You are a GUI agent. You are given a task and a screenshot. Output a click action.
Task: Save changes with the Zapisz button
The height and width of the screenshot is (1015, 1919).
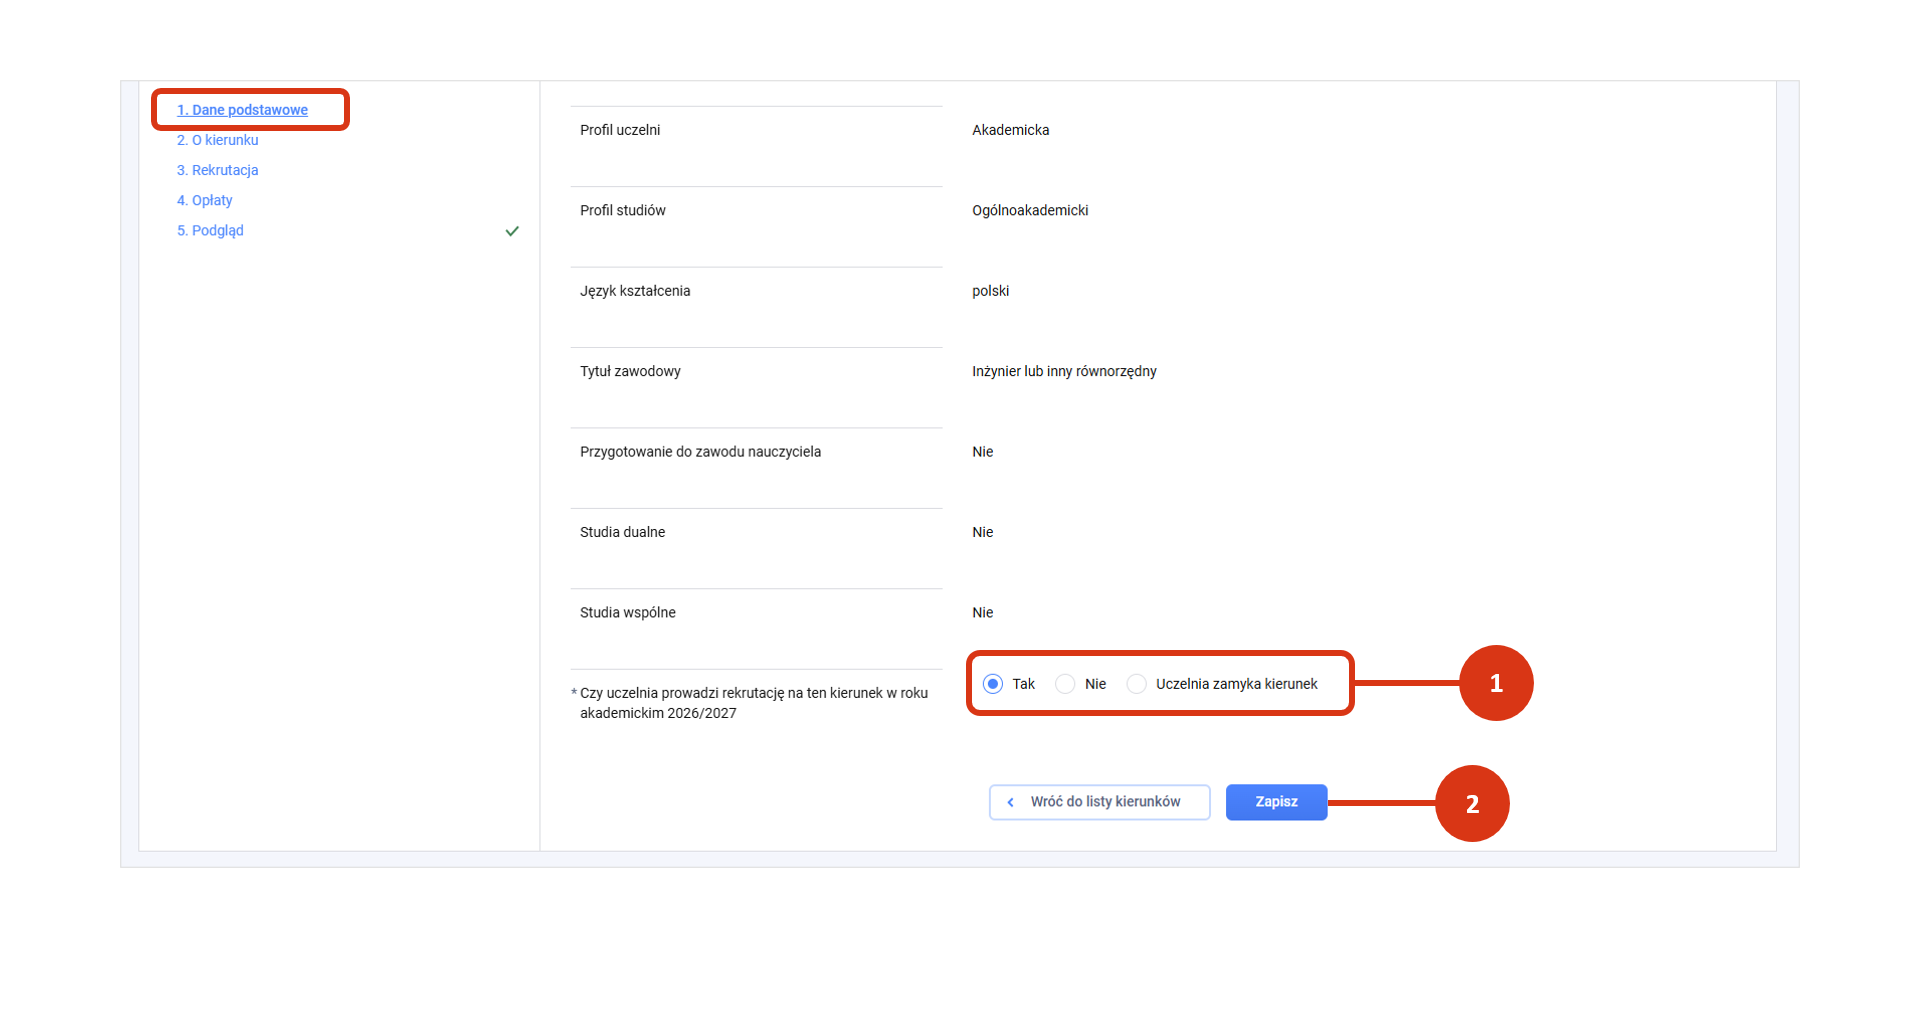click(1276, 802)
